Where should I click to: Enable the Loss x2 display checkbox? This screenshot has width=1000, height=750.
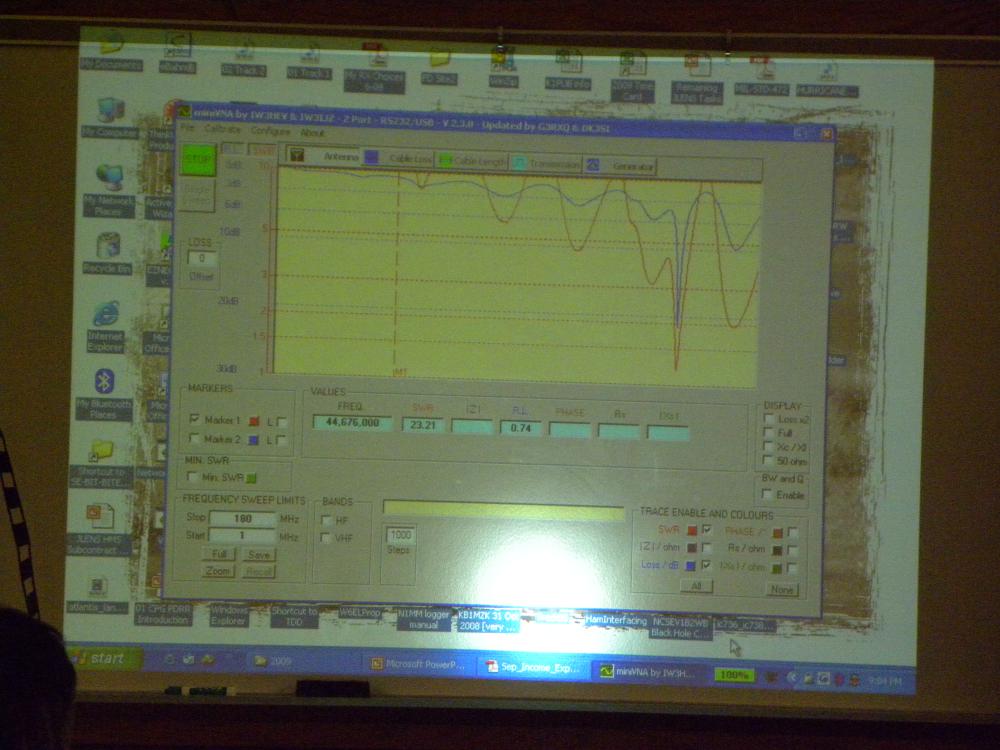coord(769,419)
